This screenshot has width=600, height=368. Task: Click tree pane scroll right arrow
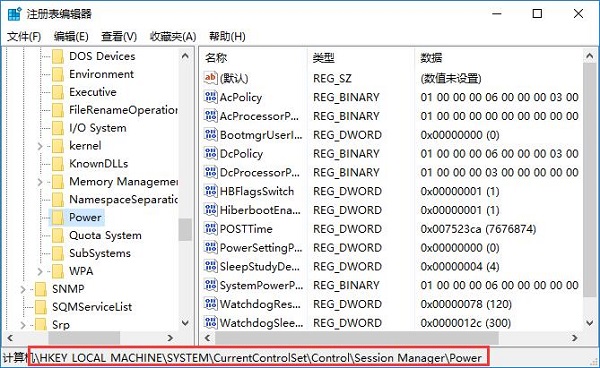170,338
